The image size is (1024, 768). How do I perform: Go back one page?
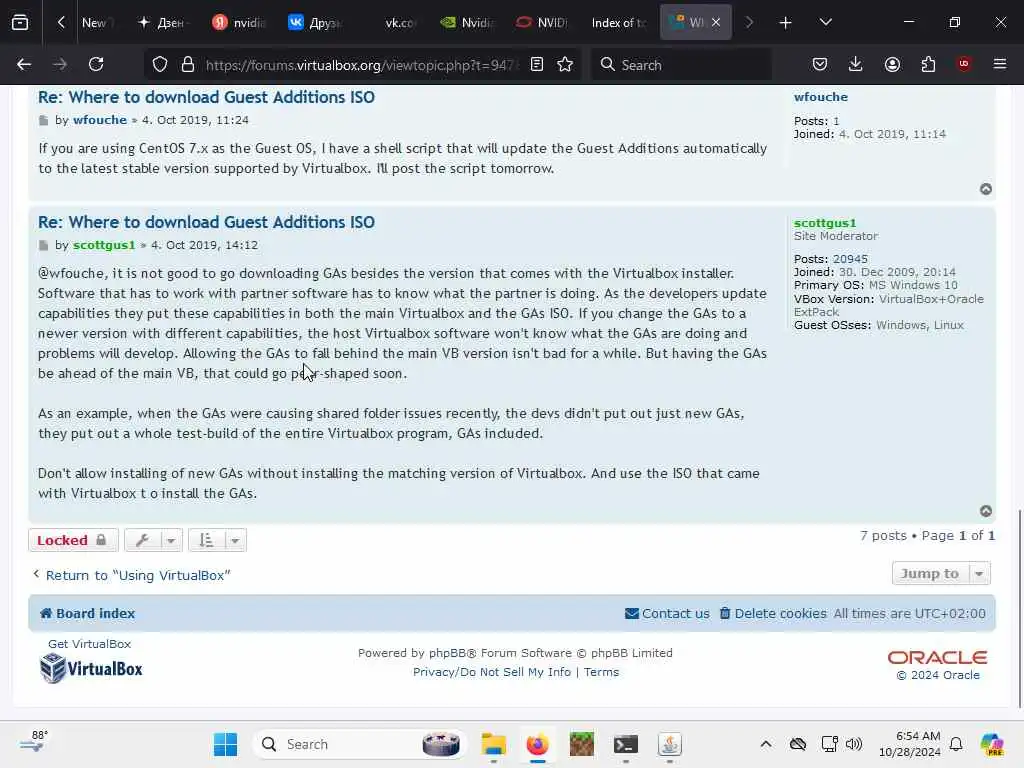(x=24, y=64)
